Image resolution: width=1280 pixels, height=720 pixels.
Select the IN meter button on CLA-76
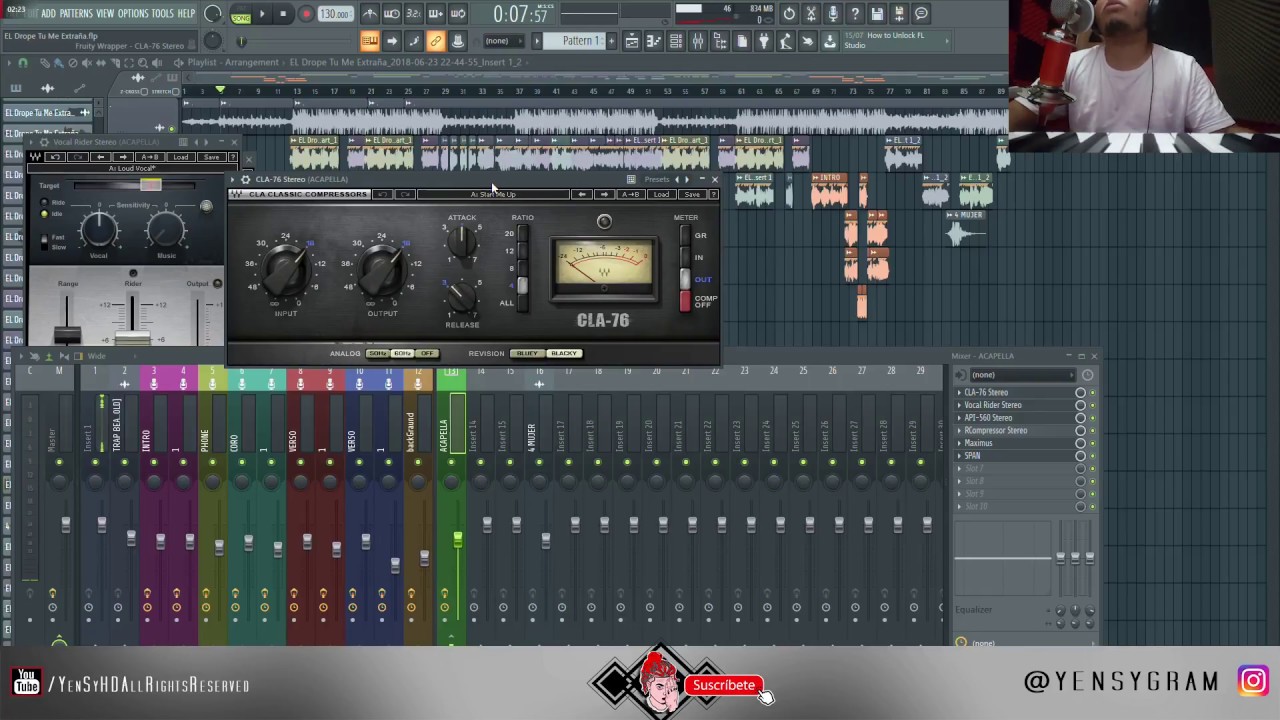(x=685, y=258)
